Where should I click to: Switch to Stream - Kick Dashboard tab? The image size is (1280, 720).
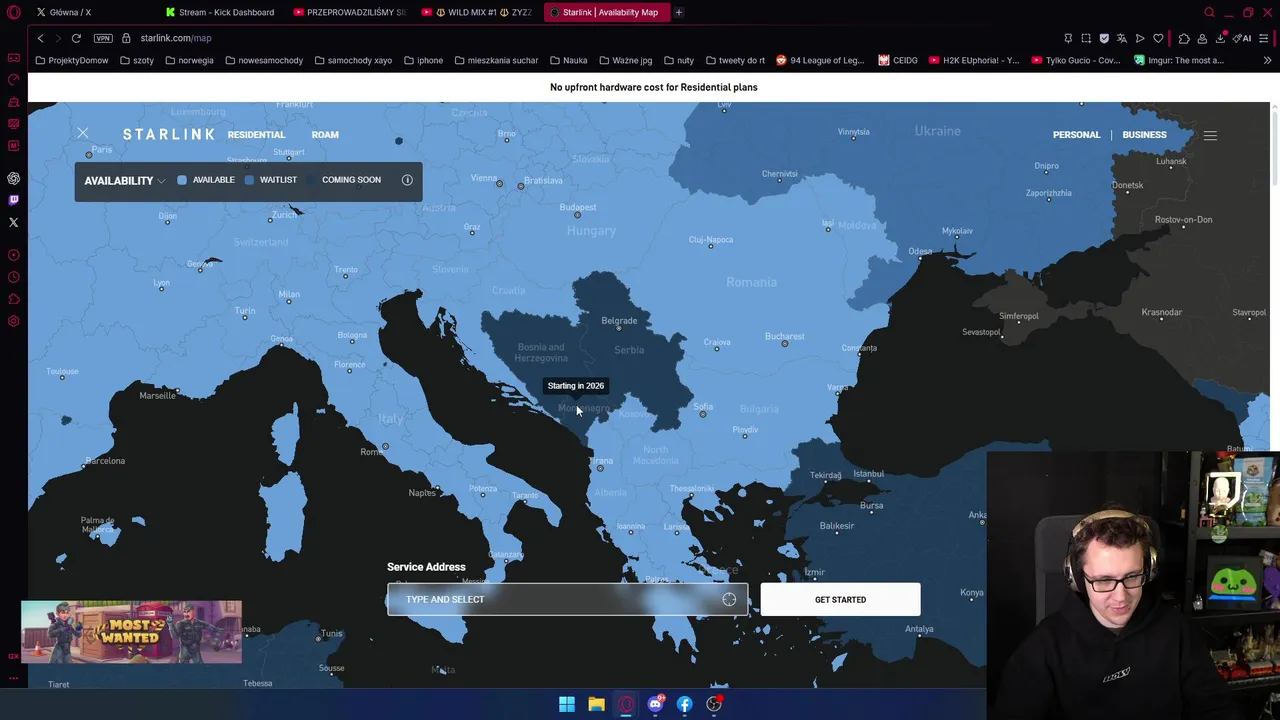click(x=219, y=12)
